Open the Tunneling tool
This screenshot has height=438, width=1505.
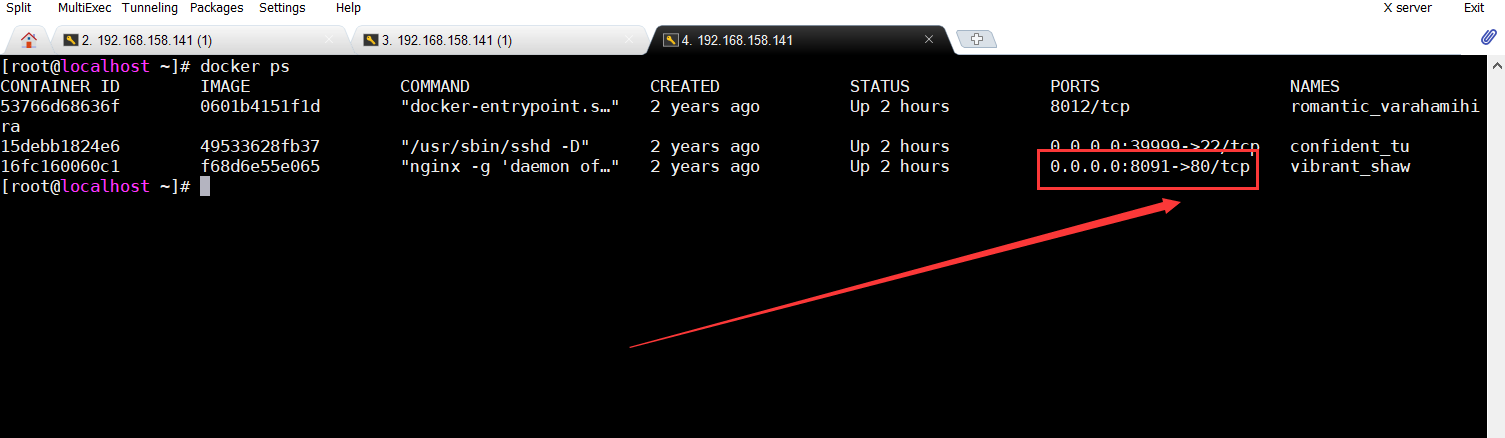pyautogui.click(x=150, y=8)
